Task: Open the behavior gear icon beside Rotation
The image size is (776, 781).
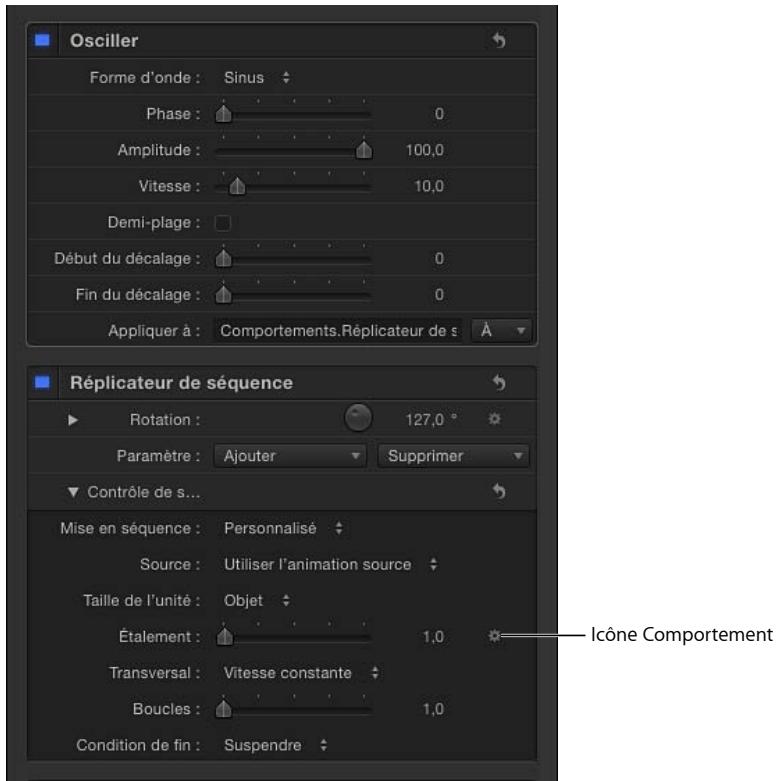Action: point(494,419)
